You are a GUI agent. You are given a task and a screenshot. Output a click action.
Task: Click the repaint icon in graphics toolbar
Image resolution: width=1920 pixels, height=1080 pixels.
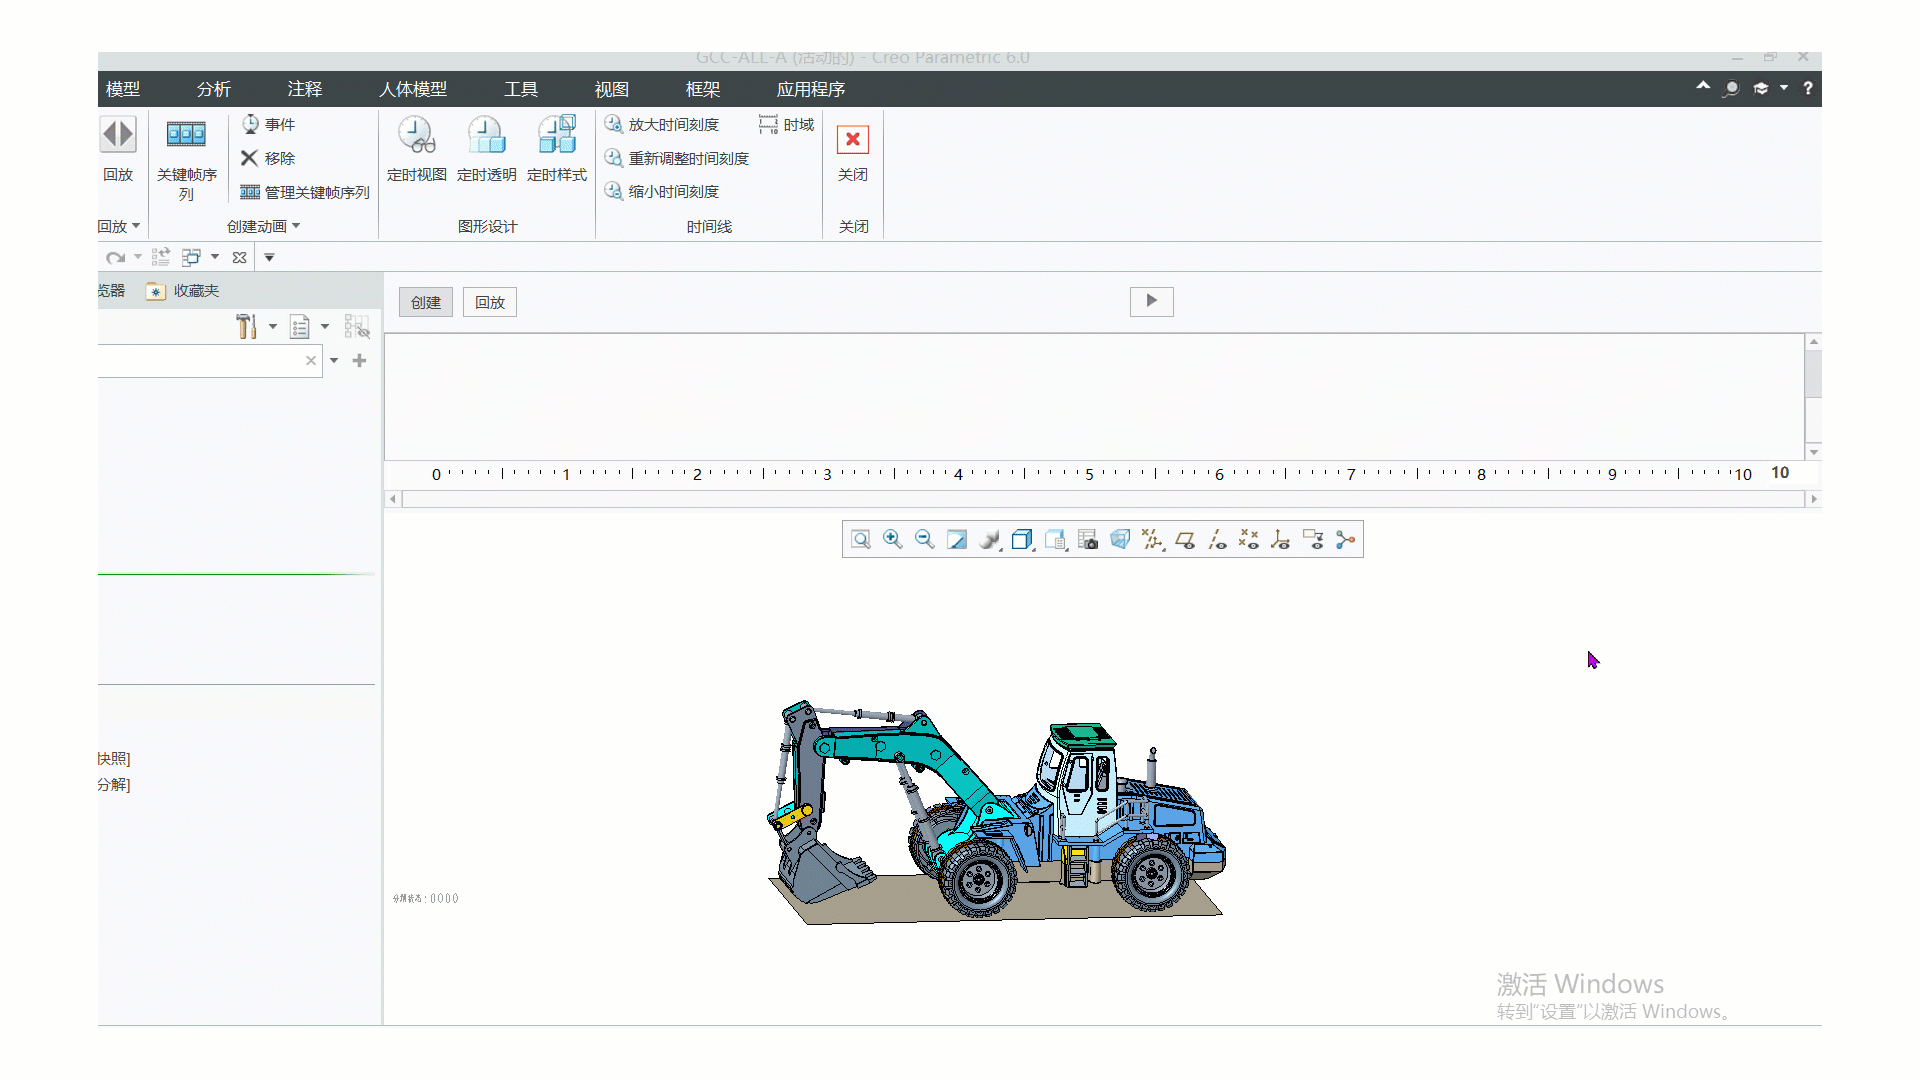[957, 540]
